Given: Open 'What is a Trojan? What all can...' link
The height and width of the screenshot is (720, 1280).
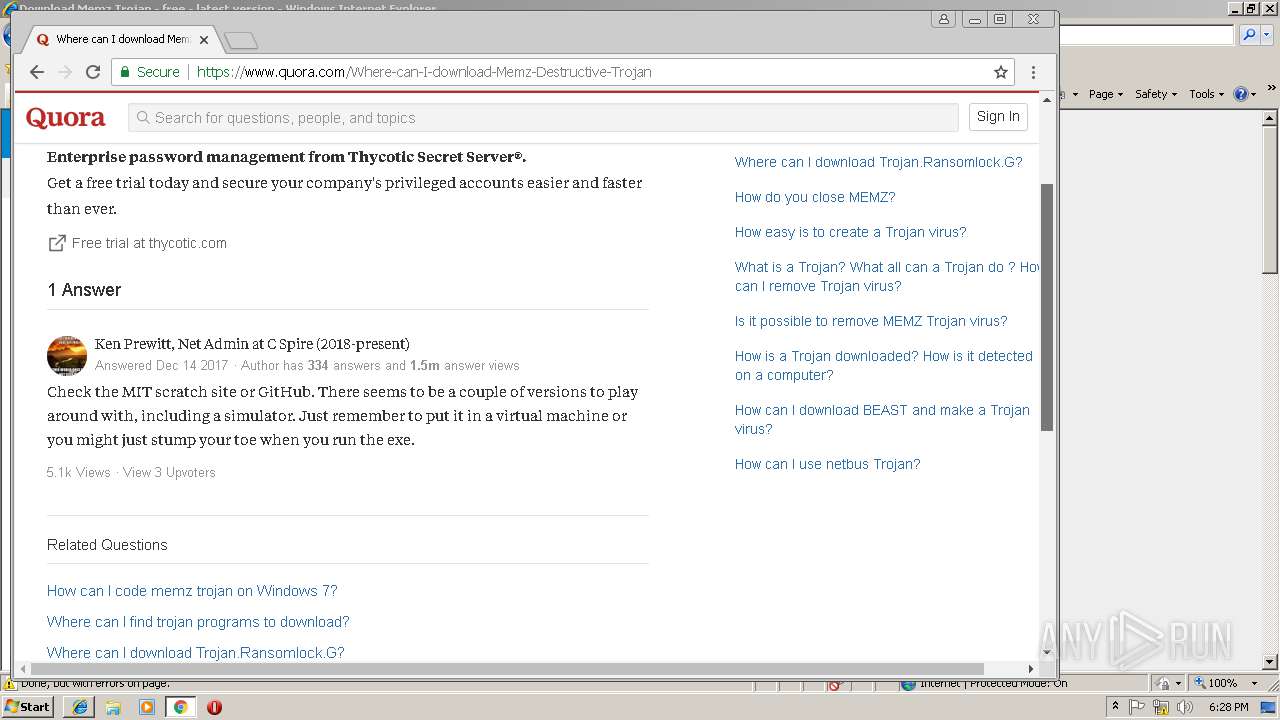Looking at the screenshot, I should (x=886, y=277).
